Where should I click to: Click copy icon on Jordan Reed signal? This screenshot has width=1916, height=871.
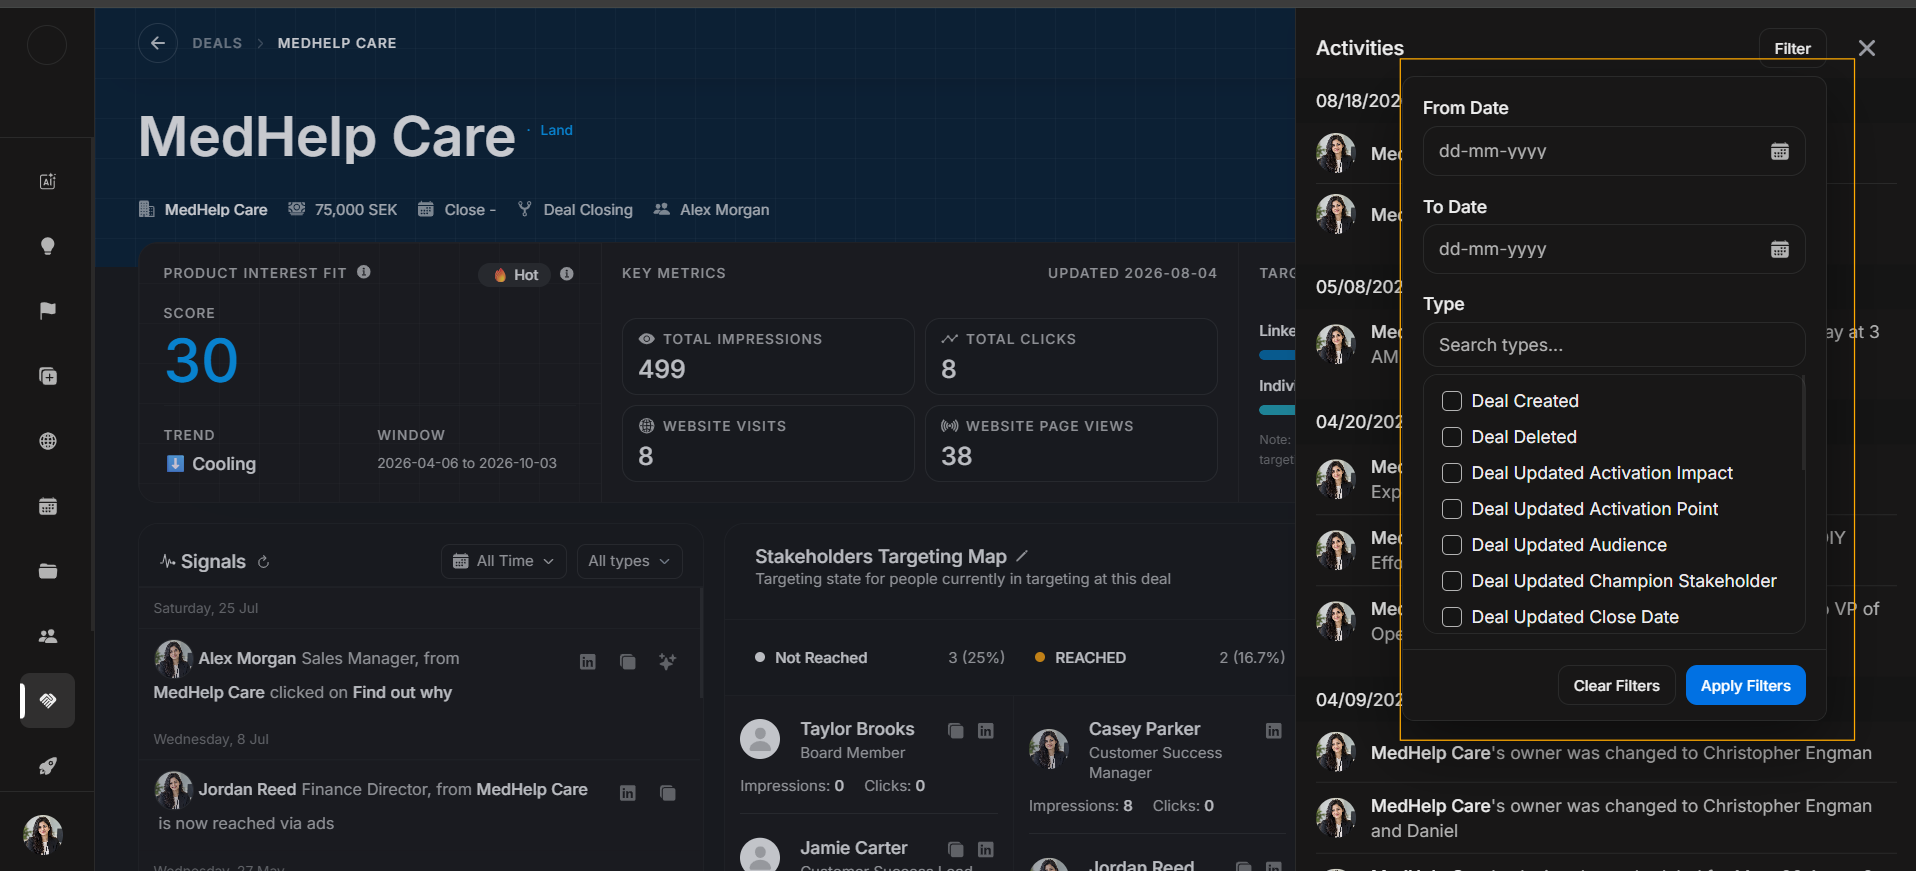(667, 793)
